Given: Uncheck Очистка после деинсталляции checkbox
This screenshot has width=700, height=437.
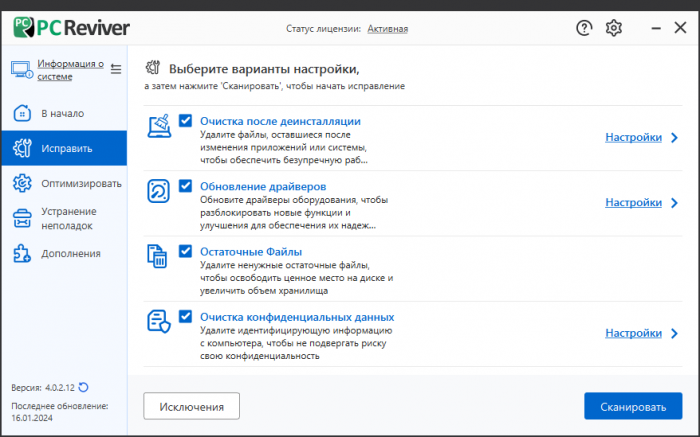Looking at the screenshot, I should 185,121.
